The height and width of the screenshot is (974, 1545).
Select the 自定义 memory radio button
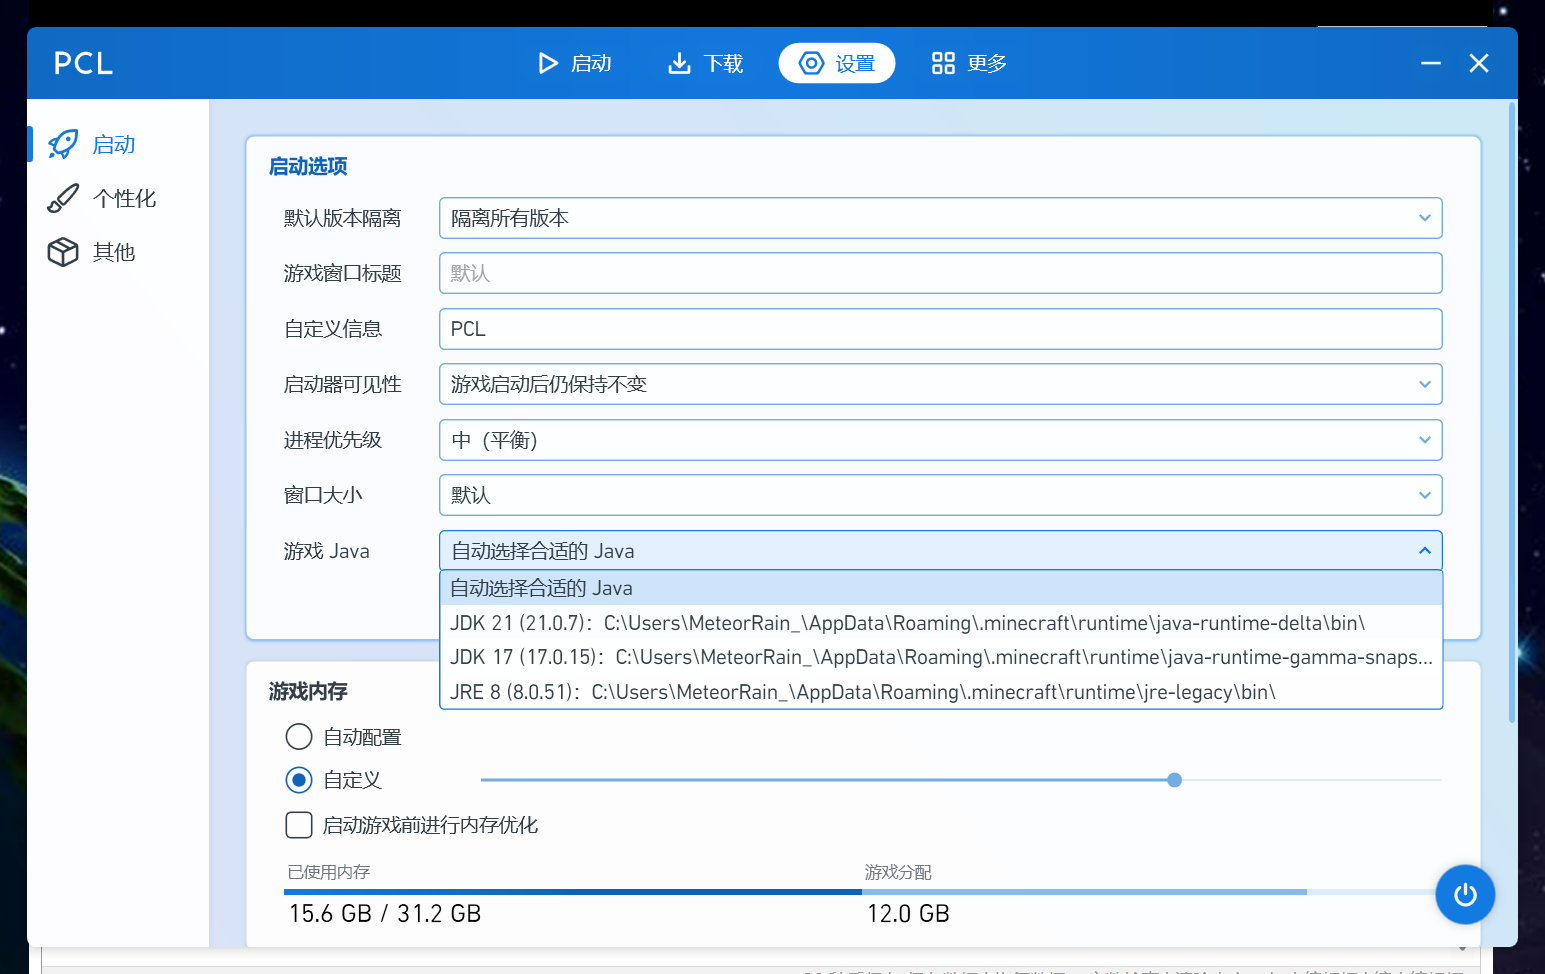click(299, 780)
